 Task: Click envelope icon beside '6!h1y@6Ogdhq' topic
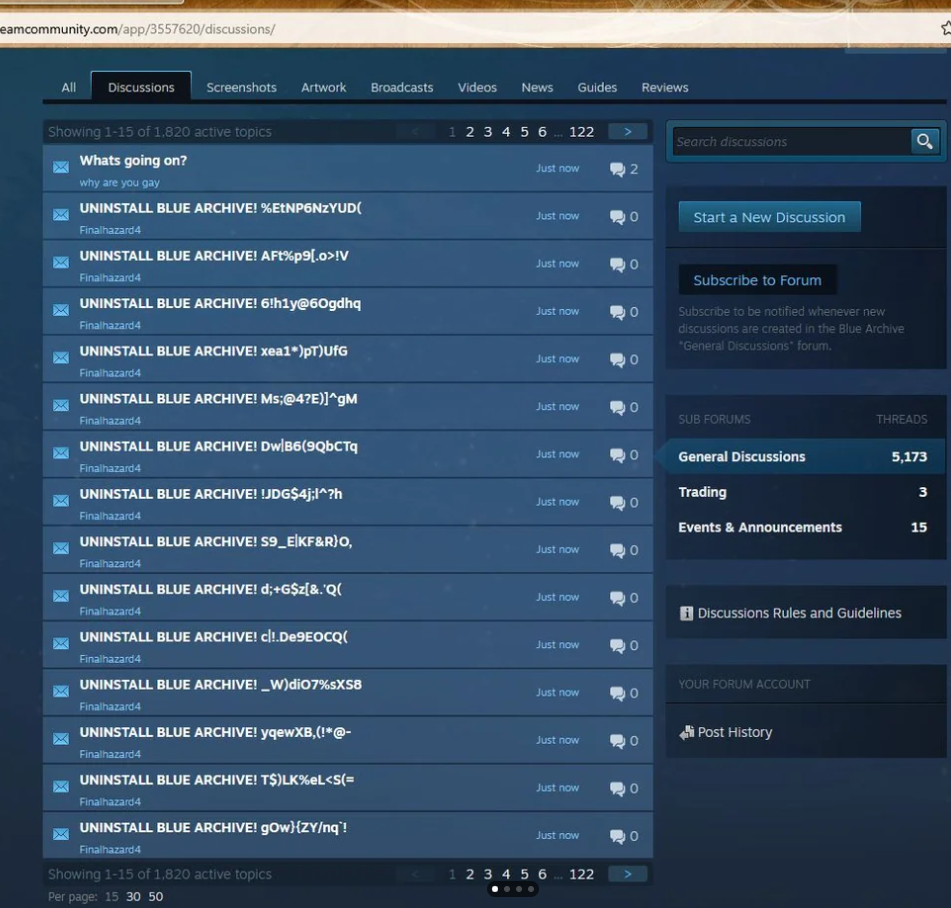(61, 310)
